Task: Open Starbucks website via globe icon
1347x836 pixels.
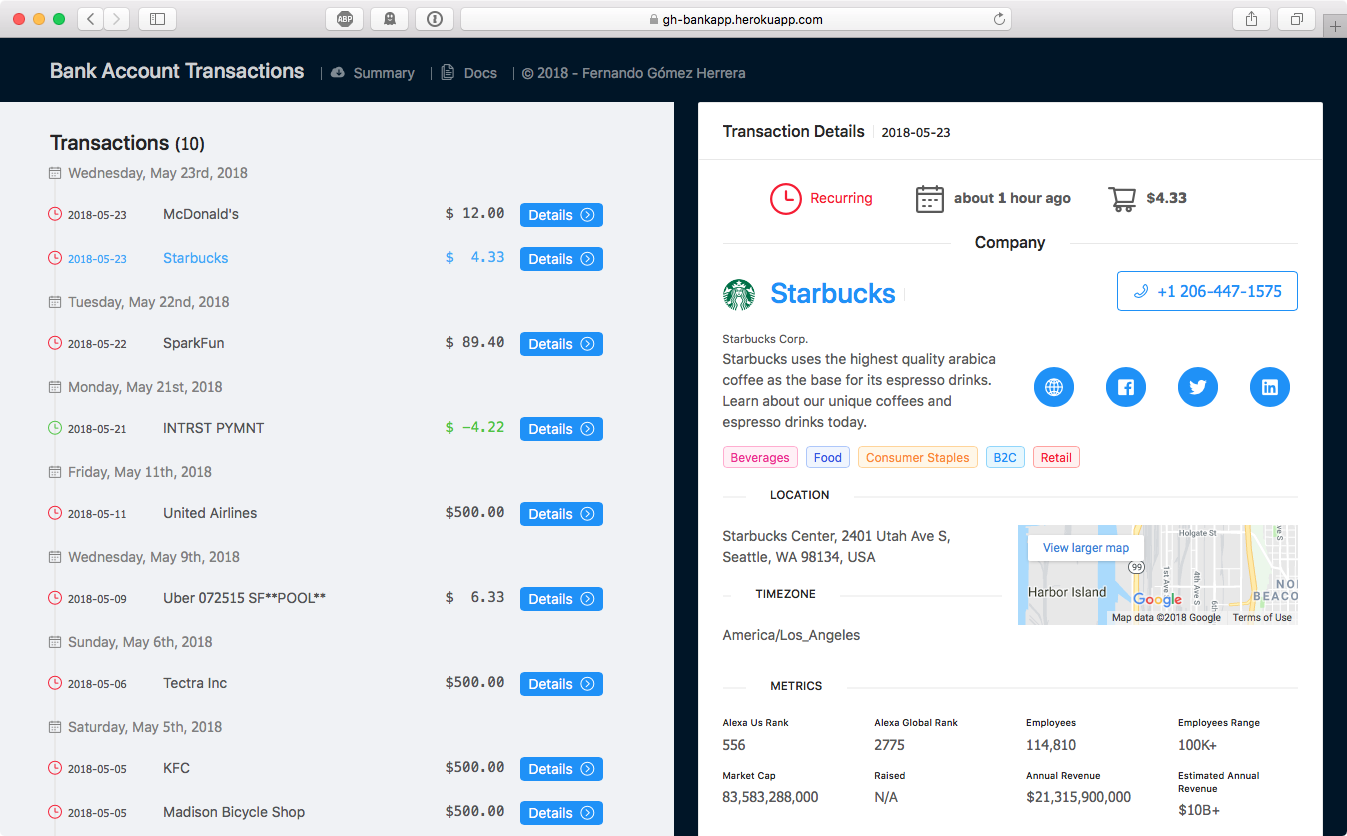Action: point(1053,387)
